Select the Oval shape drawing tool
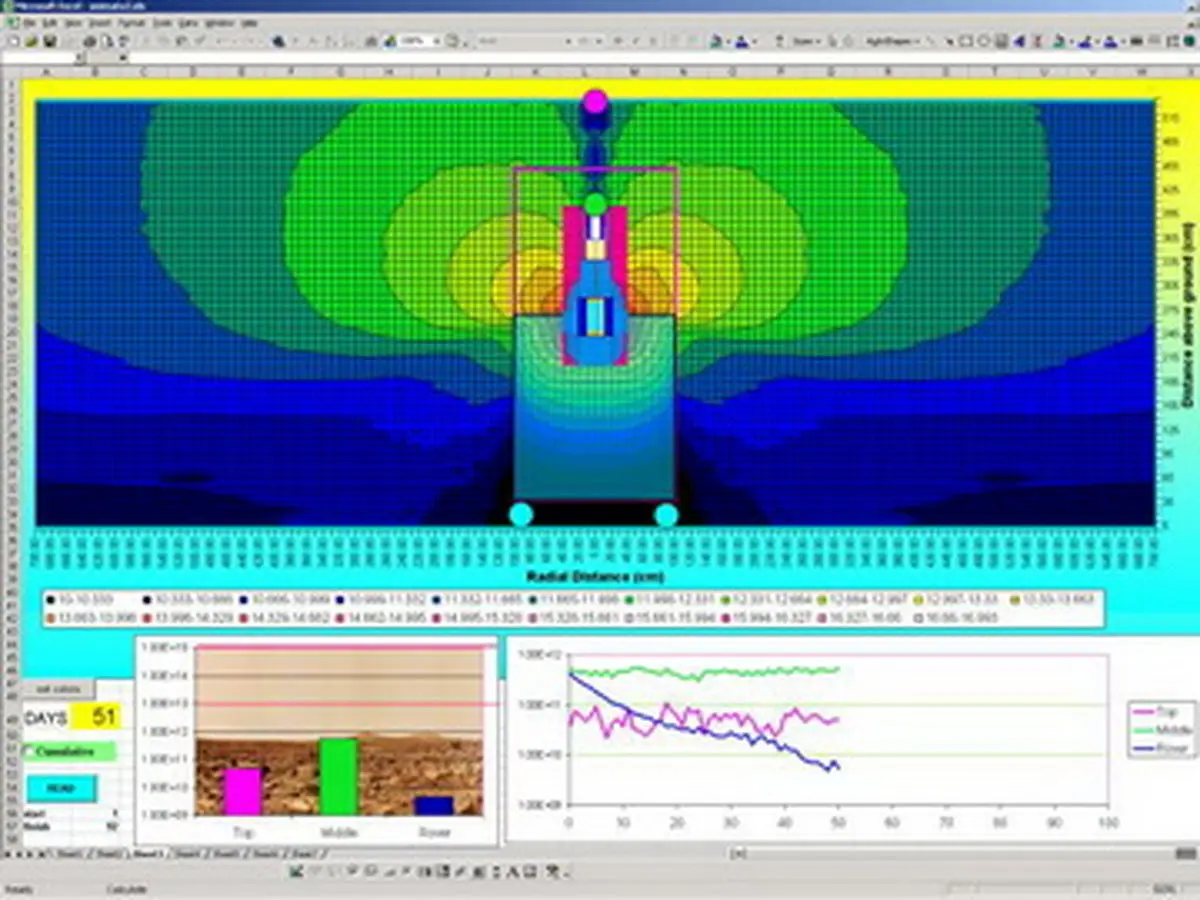This screenshot has width=1200, height=900. [x=984, y=41]
